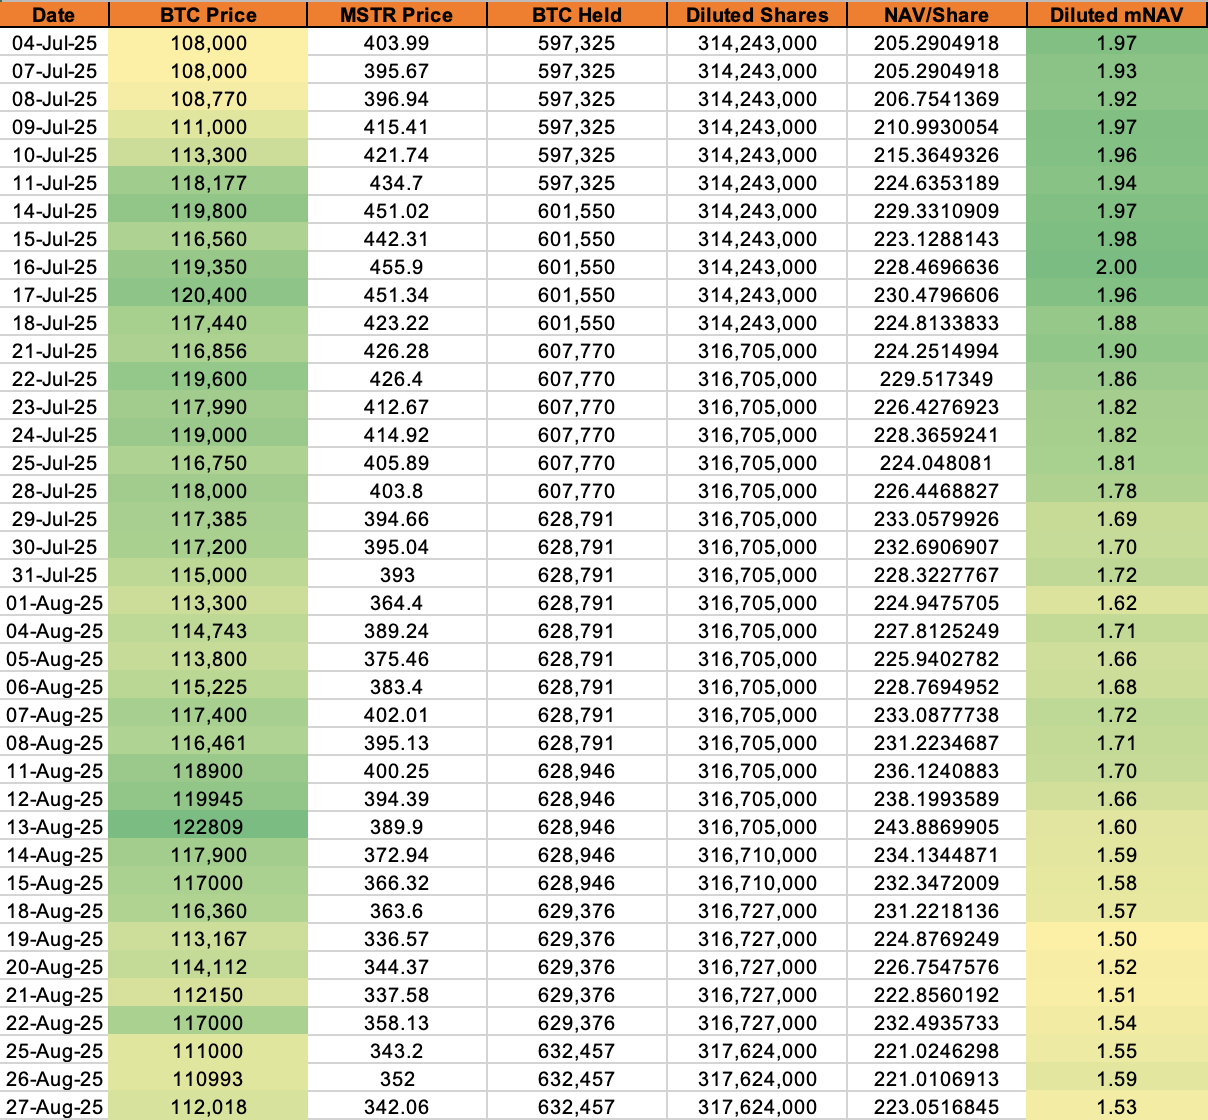Click MSTR price cell 395.67
Viewport: 1208px width, 1120px height.
click(x=396, y=71)
